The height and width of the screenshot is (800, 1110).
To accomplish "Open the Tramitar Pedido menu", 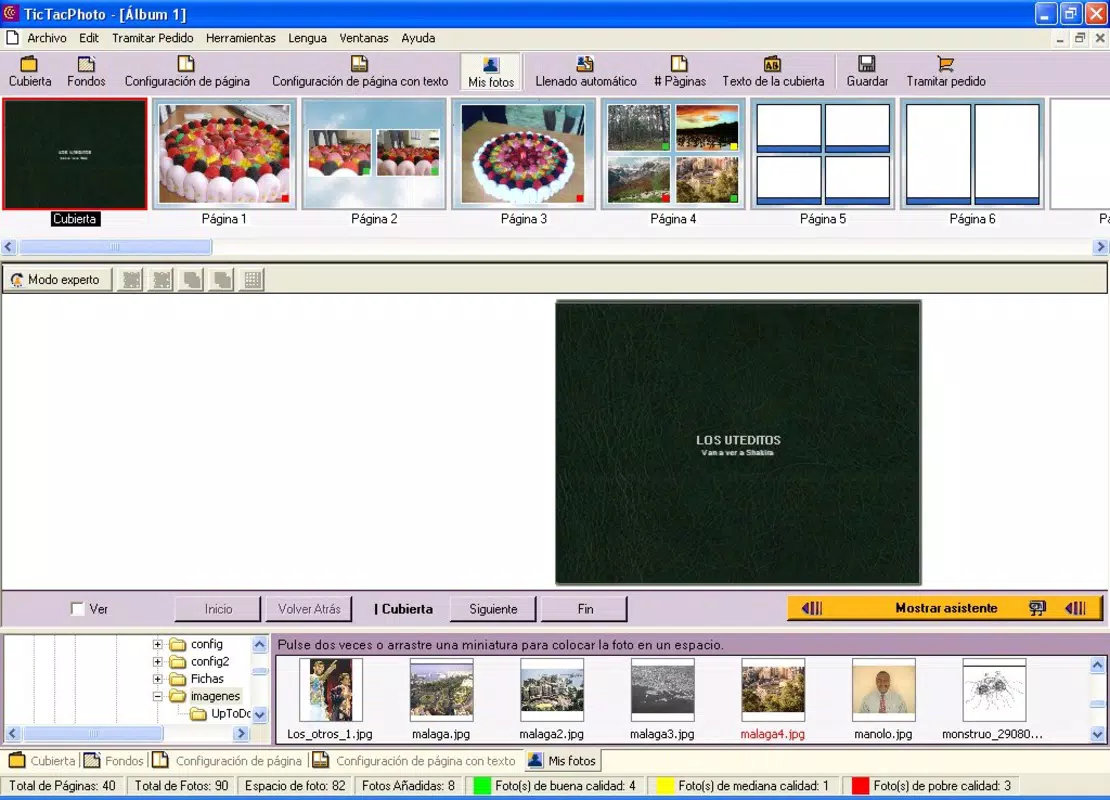I will [x=152, y=38].
